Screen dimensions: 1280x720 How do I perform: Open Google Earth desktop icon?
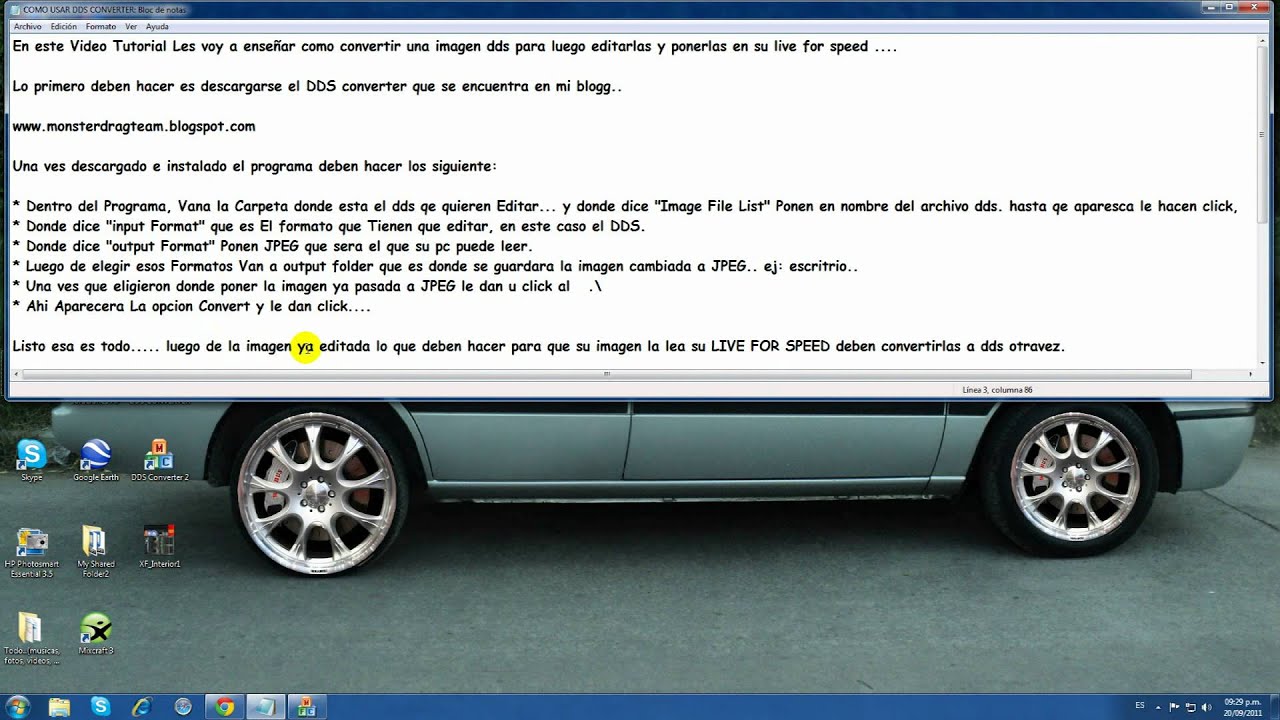(96, 460)
